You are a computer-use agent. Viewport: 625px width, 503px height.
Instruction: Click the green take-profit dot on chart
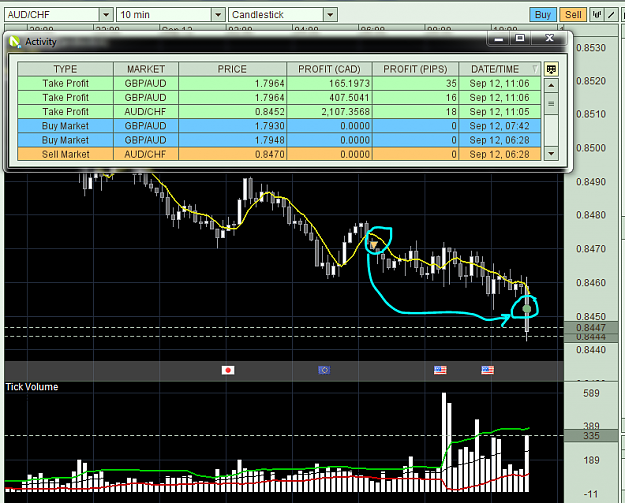527,308
